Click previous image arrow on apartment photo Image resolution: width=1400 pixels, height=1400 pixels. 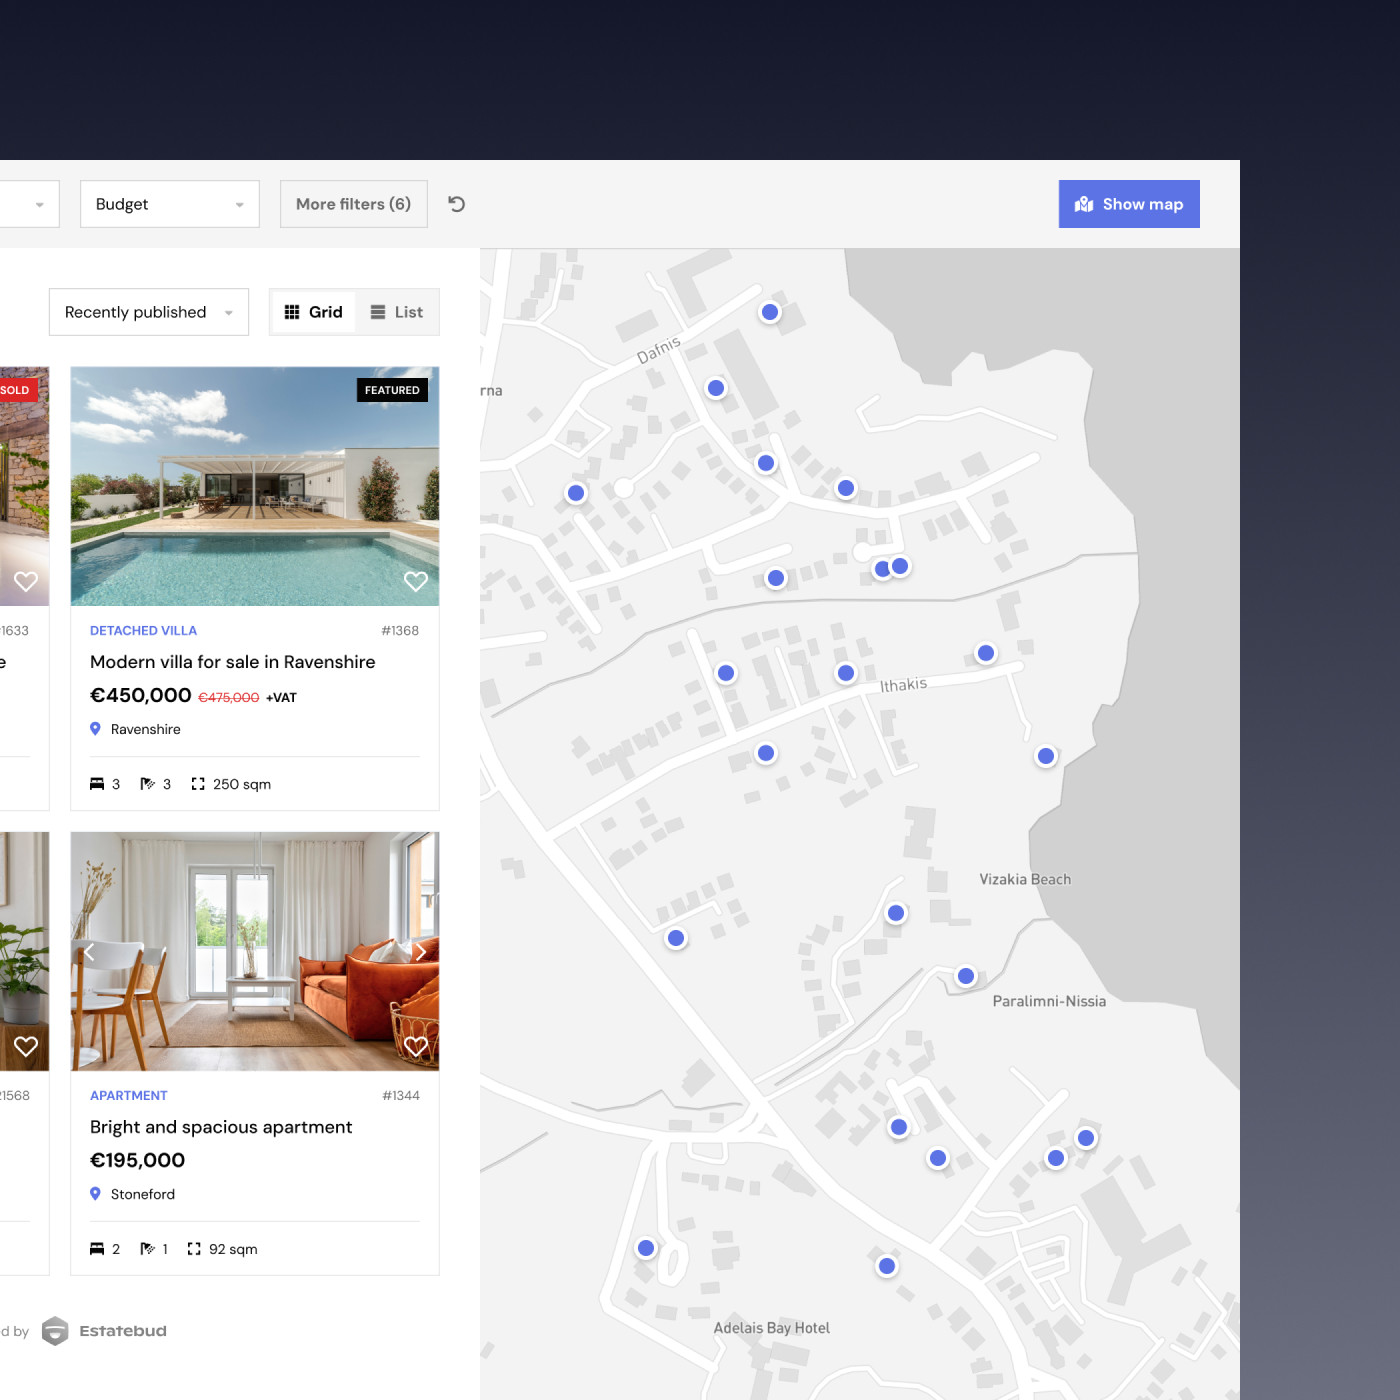tap(89, 952)
